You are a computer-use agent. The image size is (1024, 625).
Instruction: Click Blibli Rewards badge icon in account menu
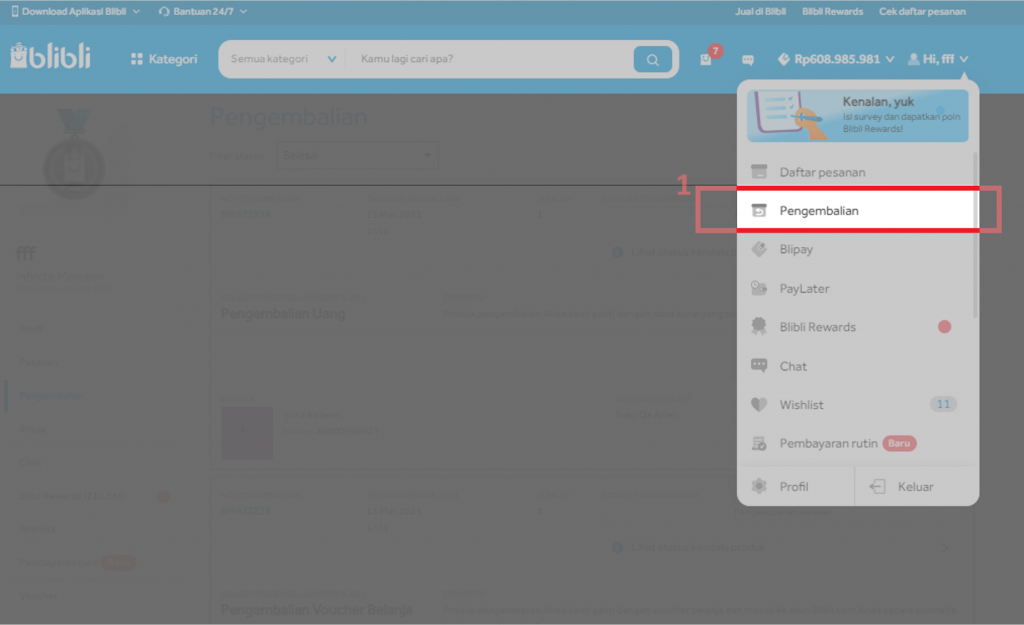(759, 327)
